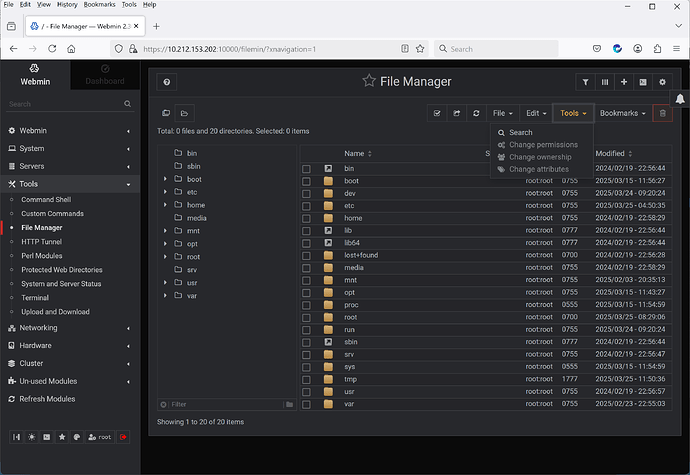Open File Manager help icon
The height and width of the screenshot is (475, 690).
[167, 82]
